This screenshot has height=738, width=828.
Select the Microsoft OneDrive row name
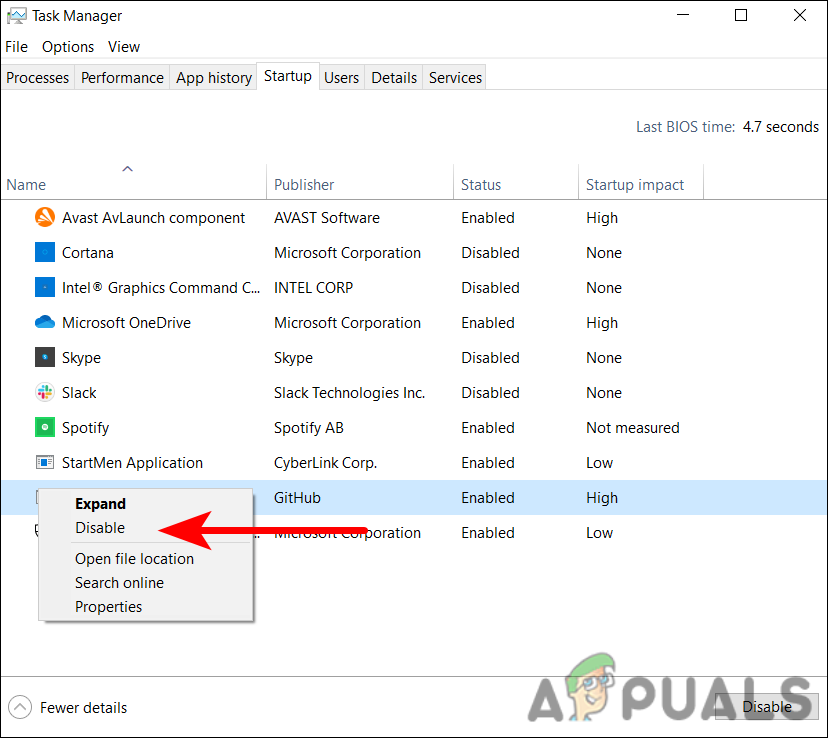pyautogui.click(x=126, y=323)
